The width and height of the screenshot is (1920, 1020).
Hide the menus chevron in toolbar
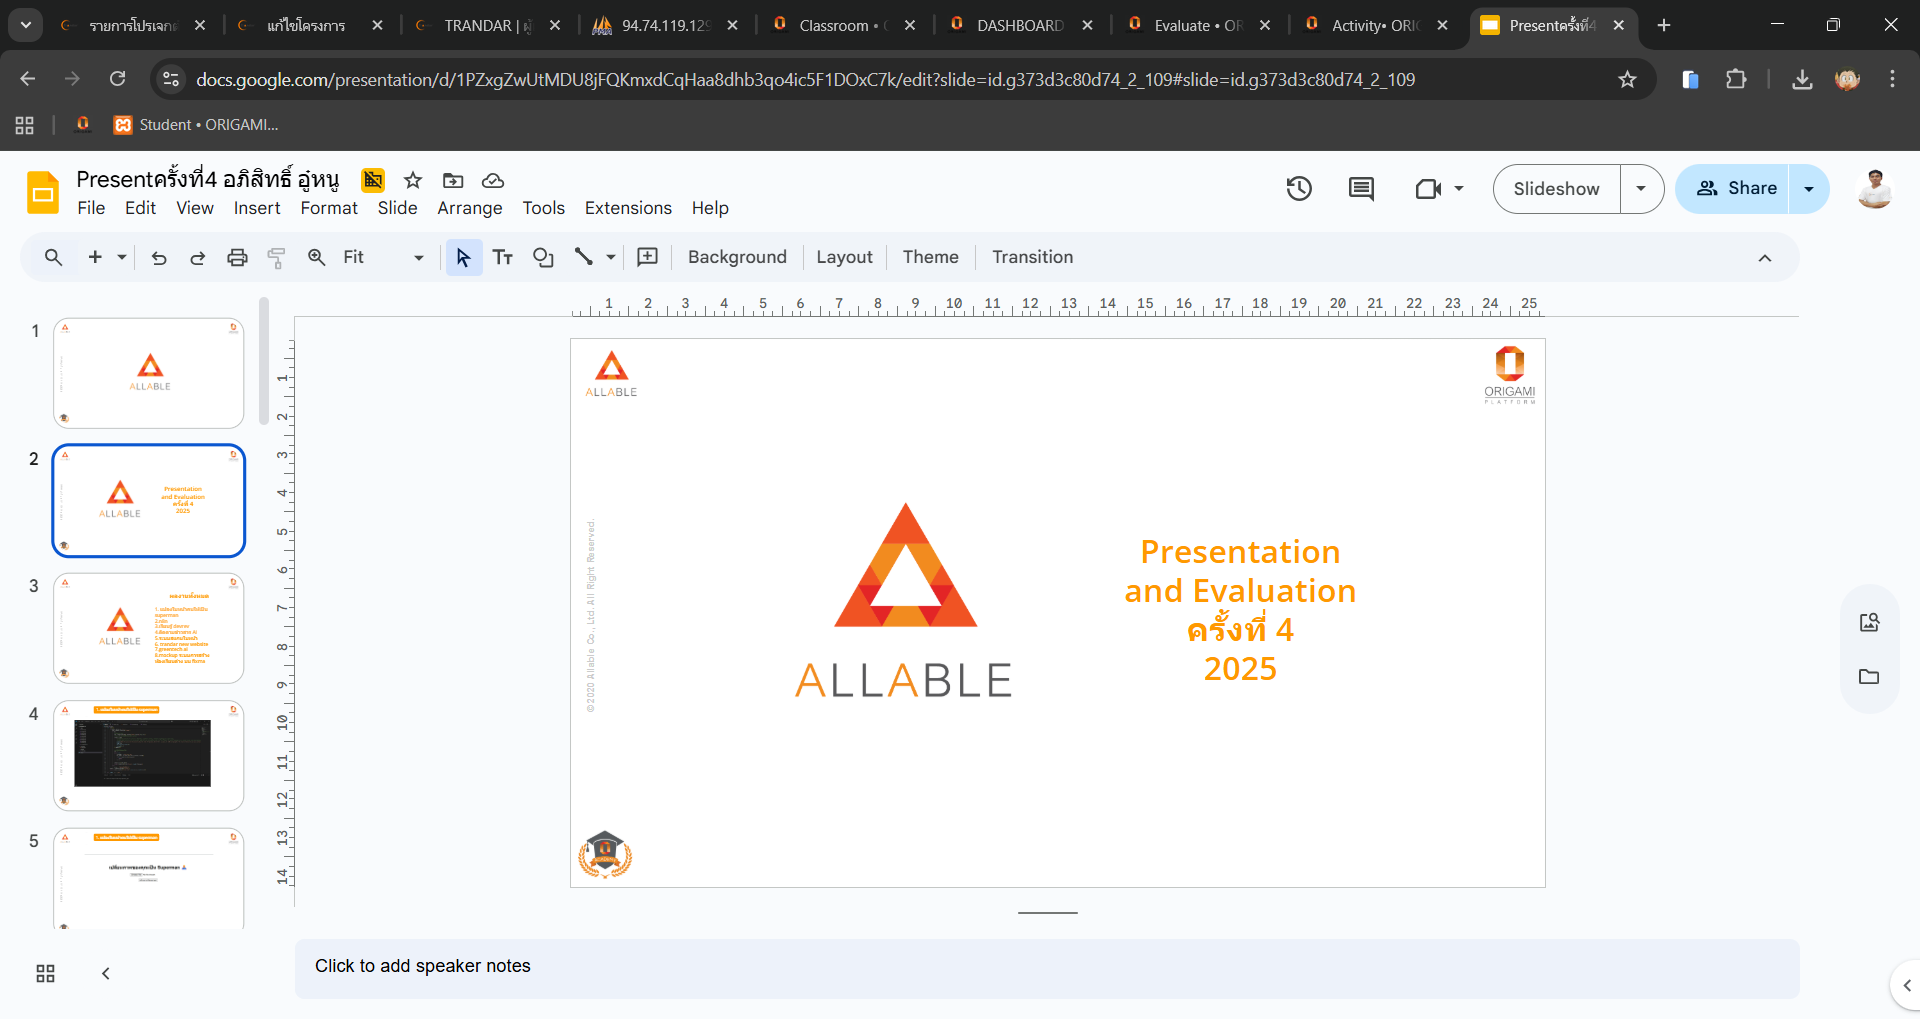pyautogui.click(x=1765, y=257)
